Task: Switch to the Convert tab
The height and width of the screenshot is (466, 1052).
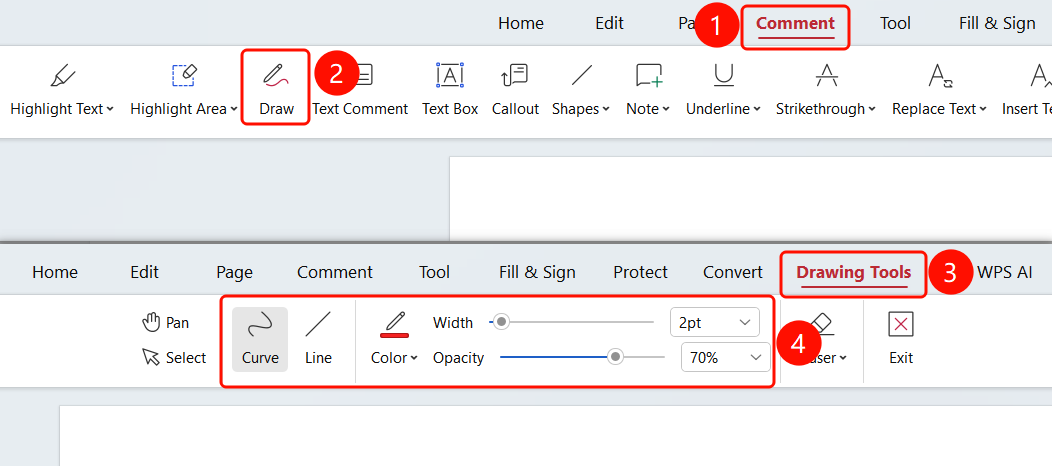Action: [x=733, y=272]
